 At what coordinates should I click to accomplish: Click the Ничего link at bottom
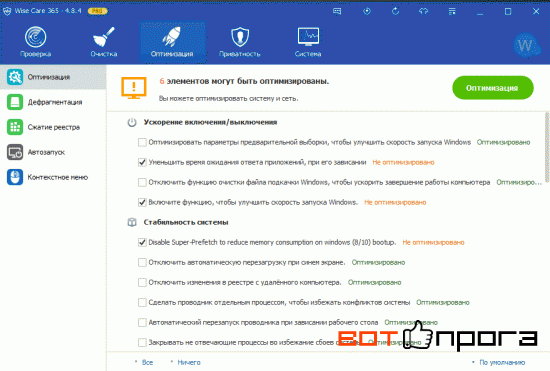[x=189, y=362]
